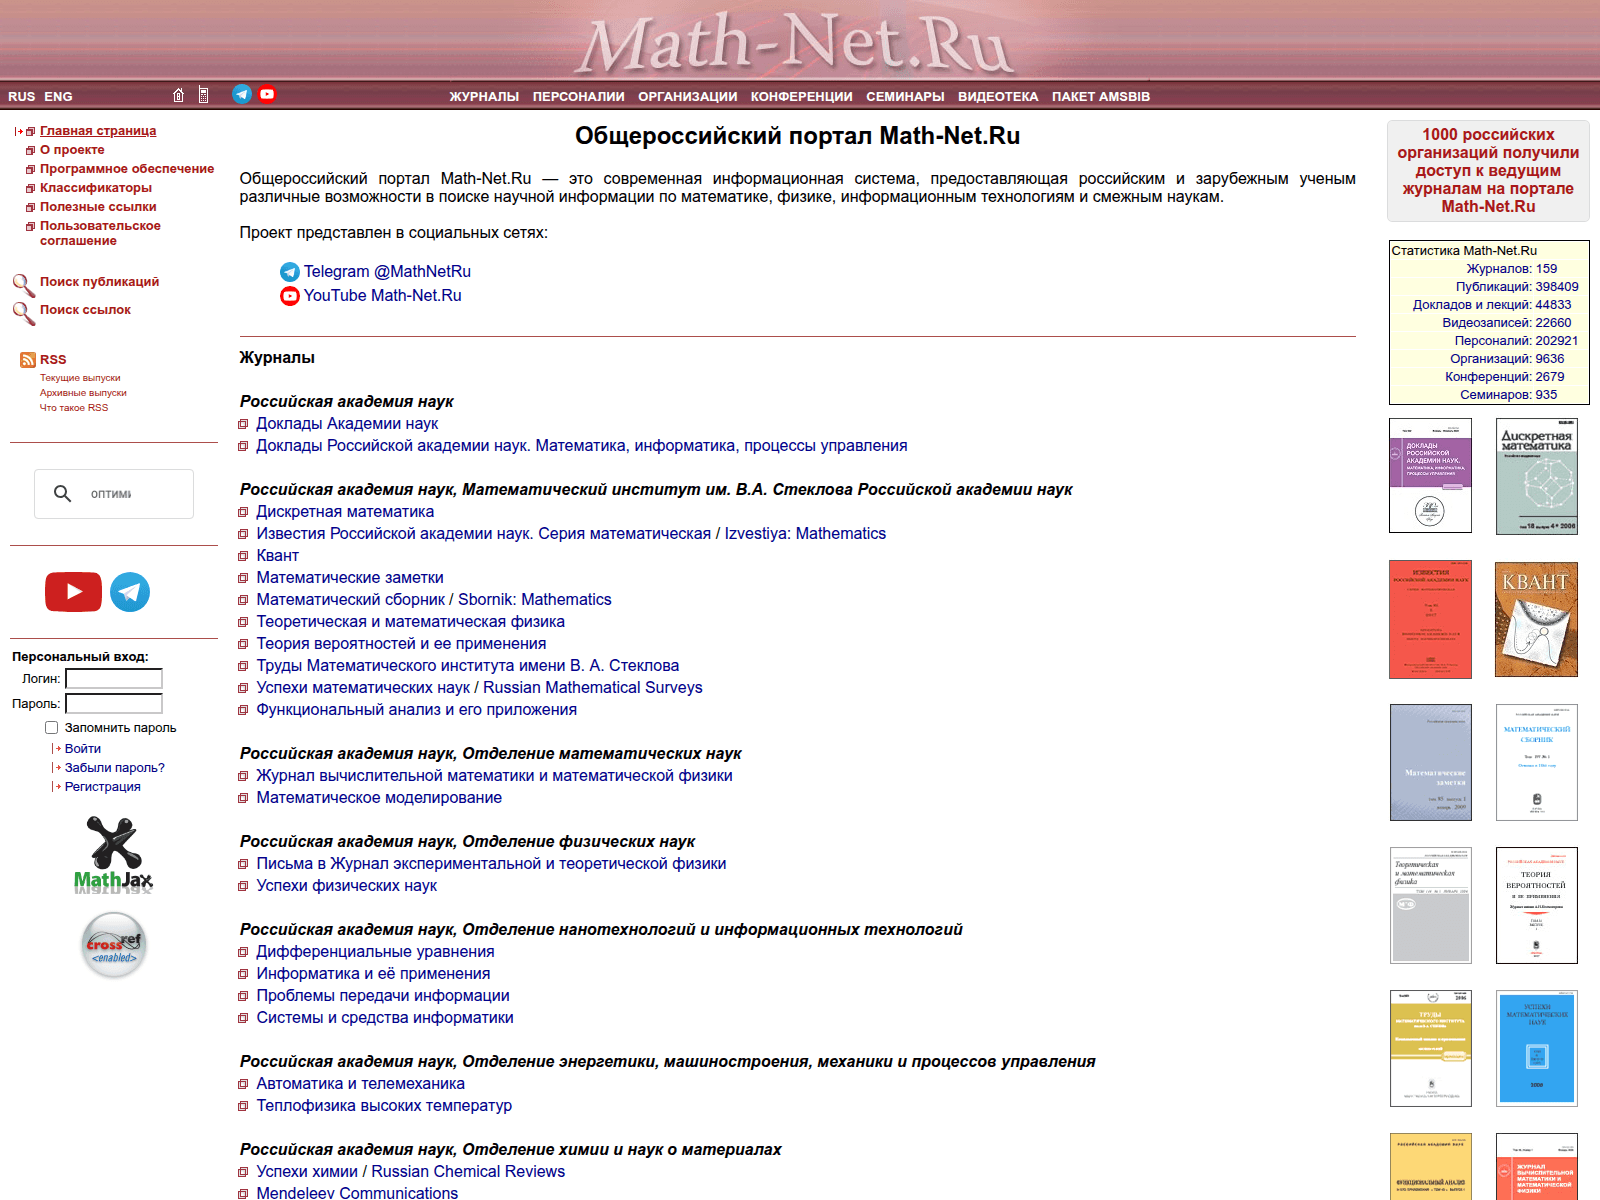This screenshot has width=1600, height=1200.
Task: Open the КВАНТ journal cover thumbnail
Action: pyautogui.click(x=1537, y=620)
